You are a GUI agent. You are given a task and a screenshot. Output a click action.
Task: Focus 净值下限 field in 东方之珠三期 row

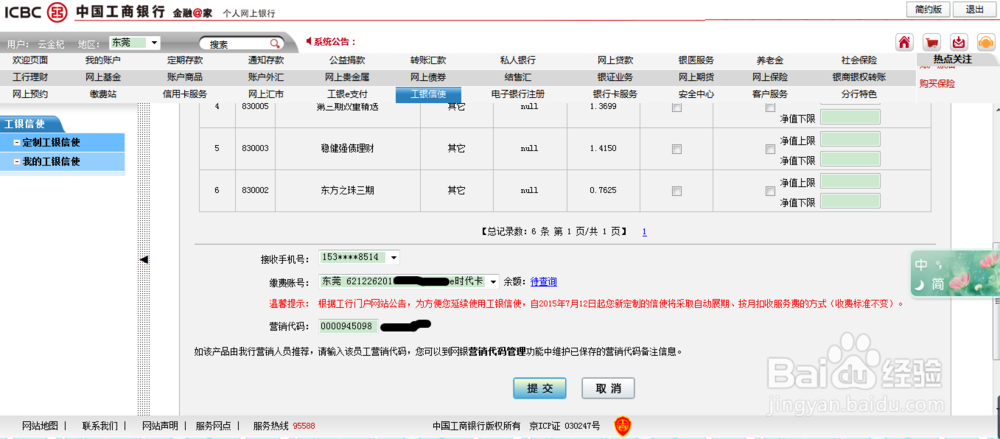(x=850, y=201)
